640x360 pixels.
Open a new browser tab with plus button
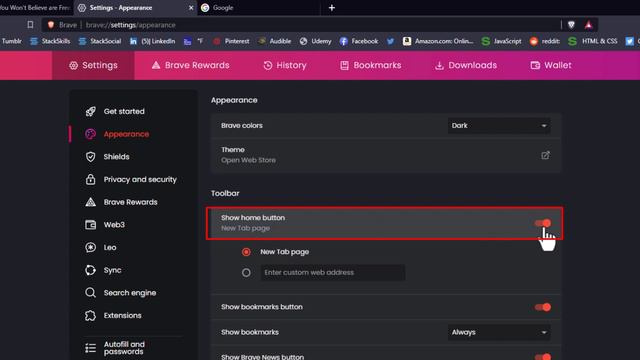332,8
